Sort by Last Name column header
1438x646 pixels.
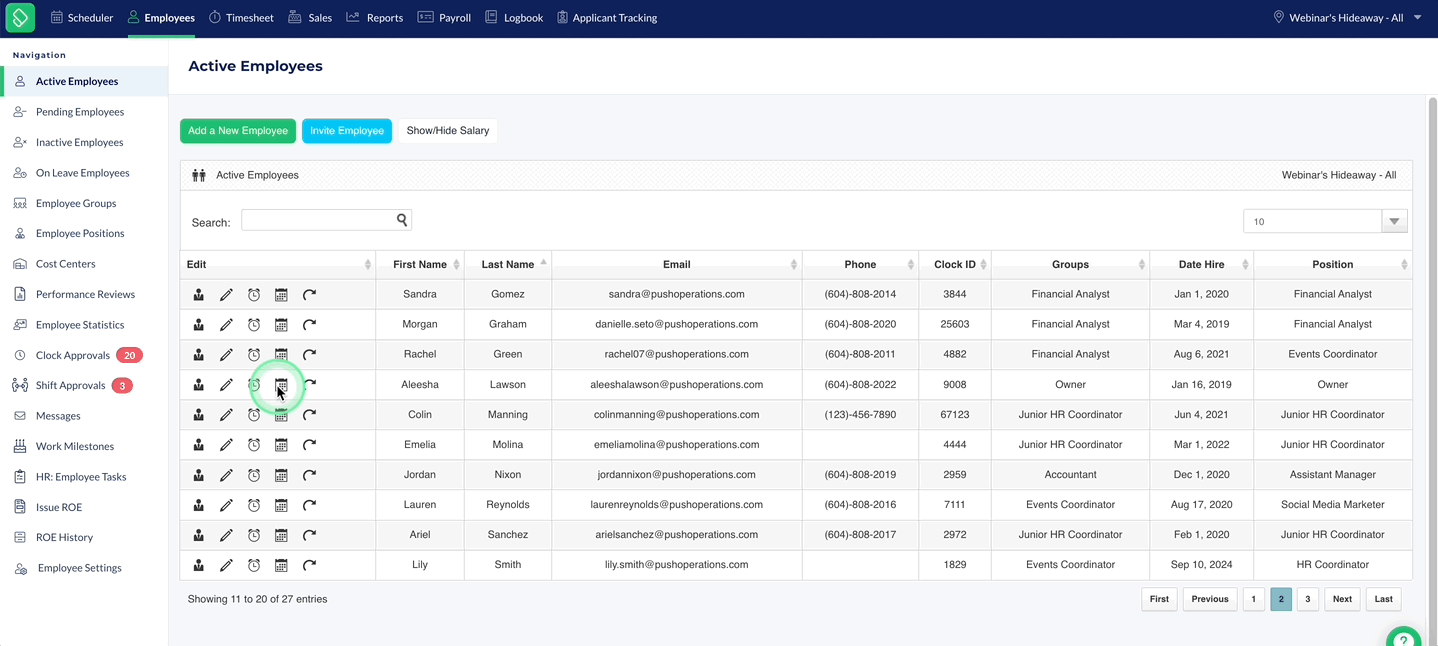coord(508,265)
